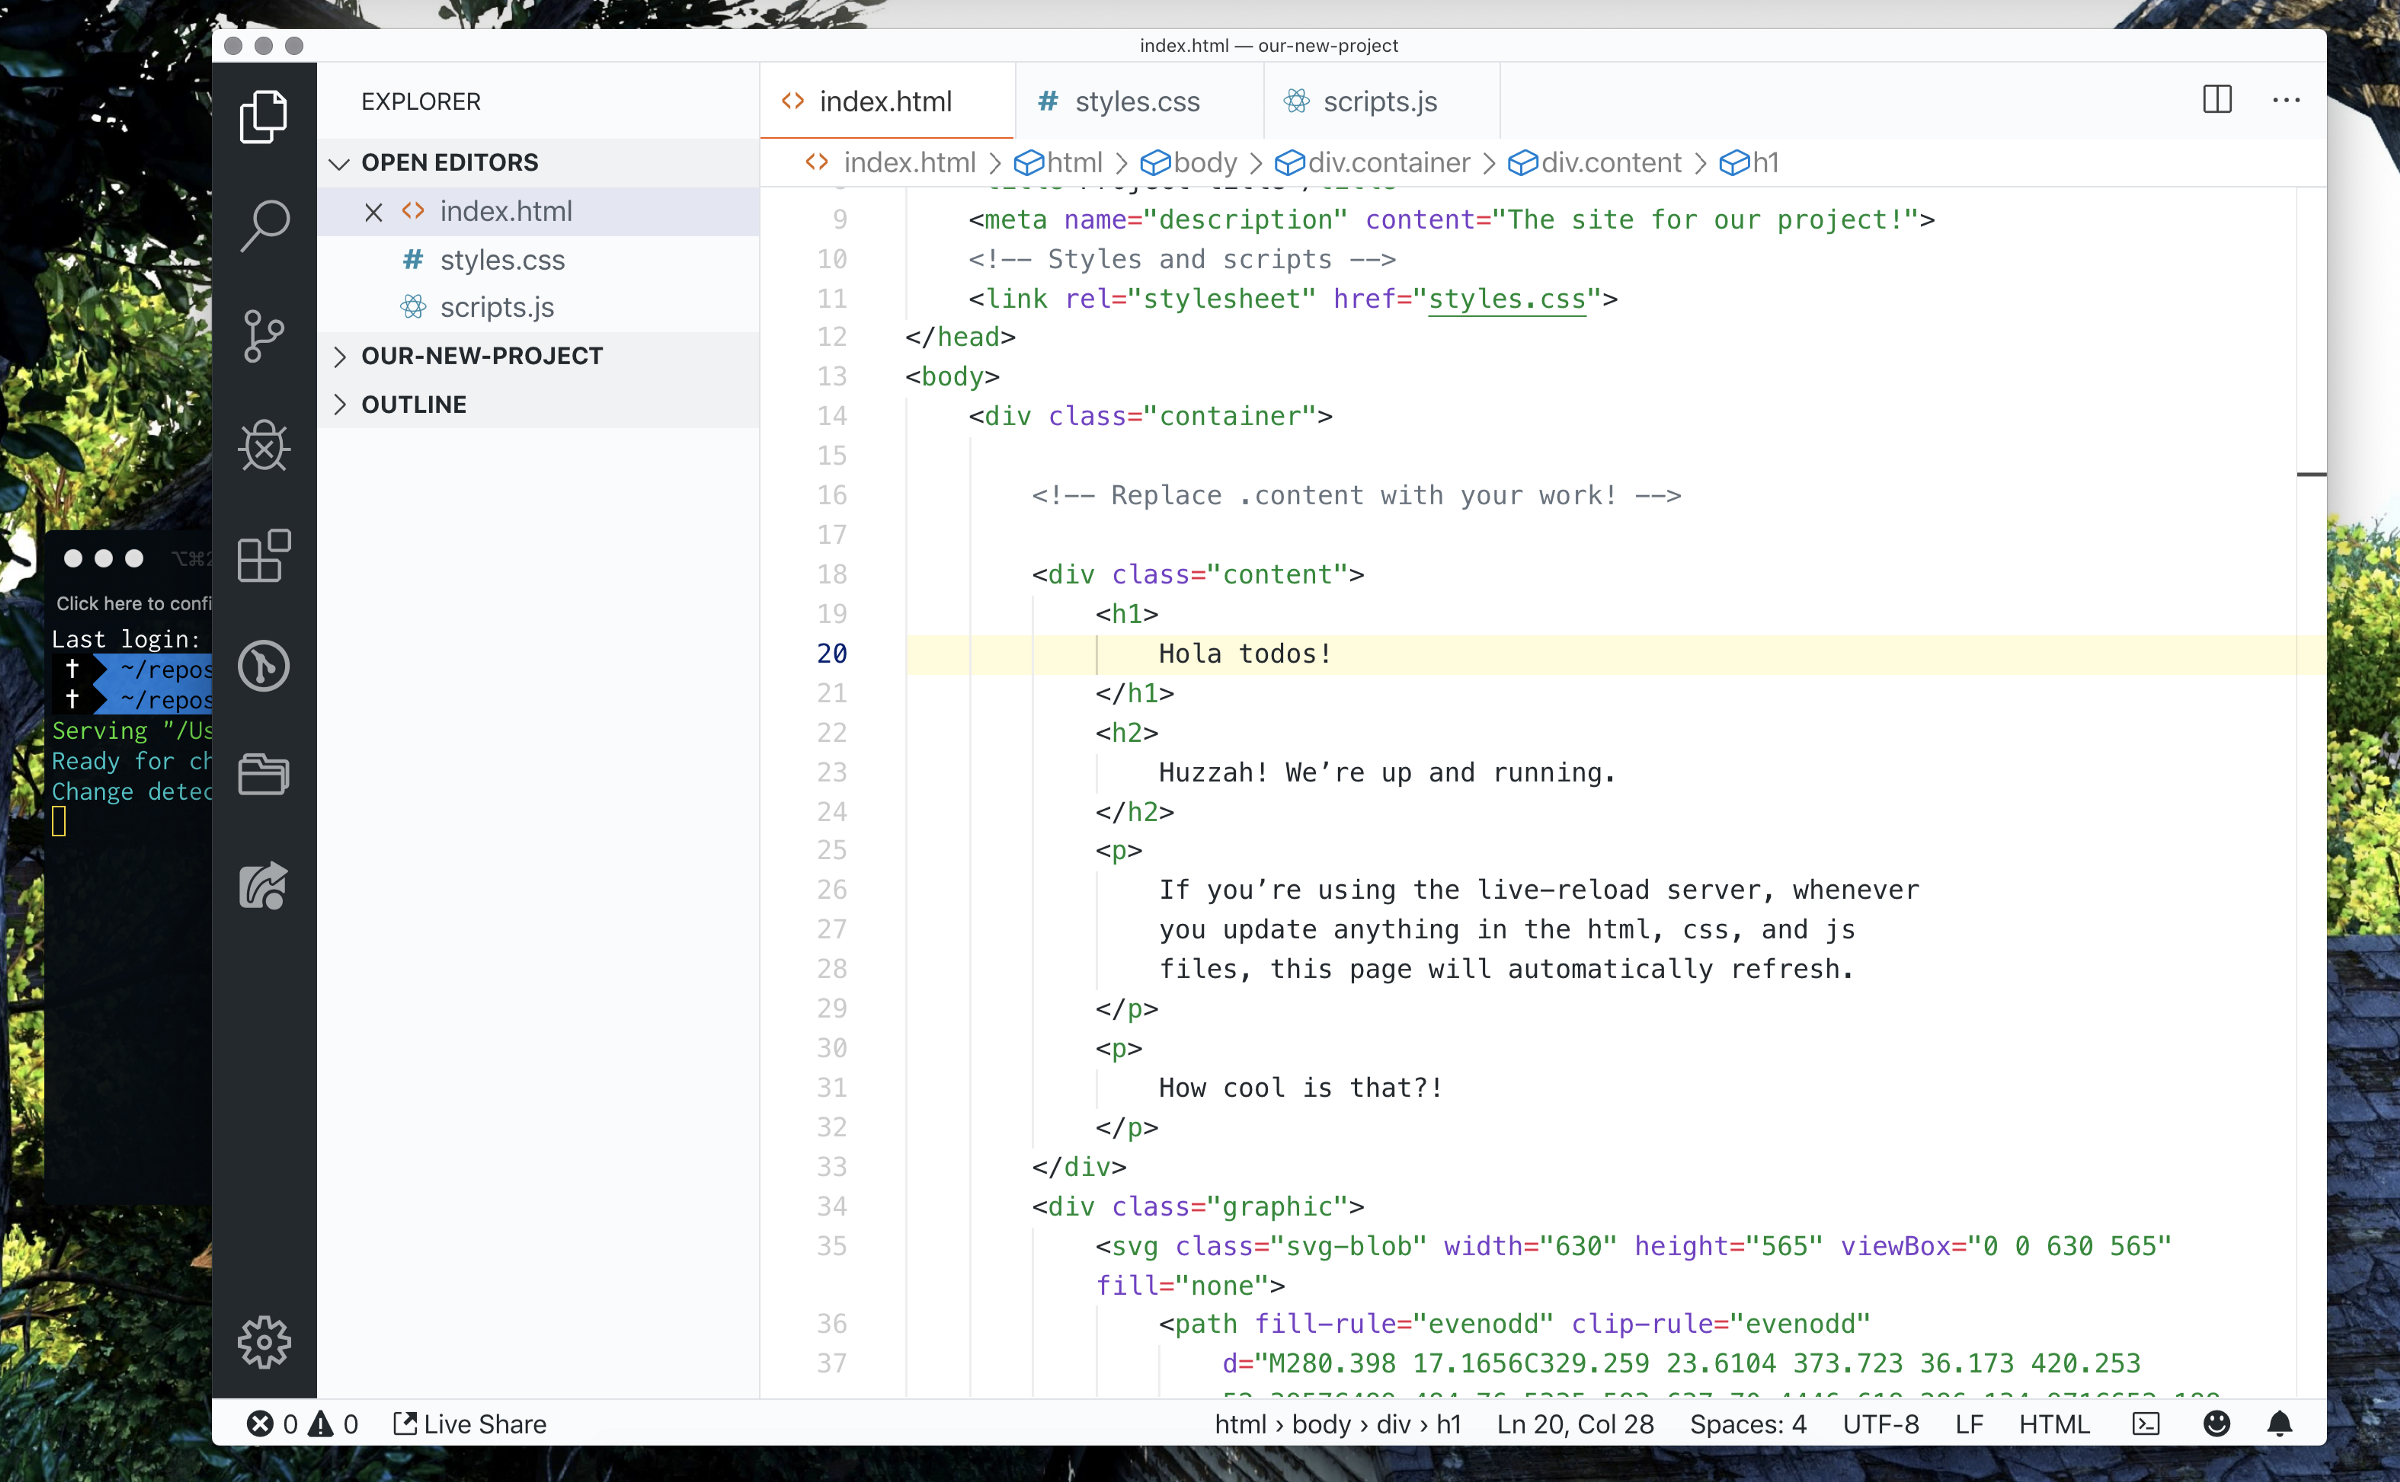Open the Search view icon
2400x1482 pixels.
[264, 226]
